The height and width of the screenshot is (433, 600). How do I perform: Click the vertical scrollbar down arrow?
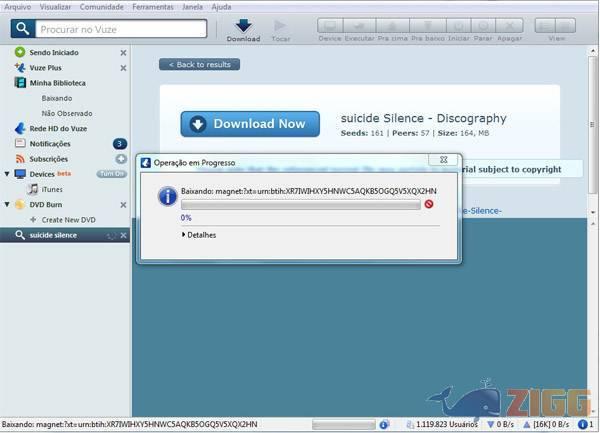click(x=593, y=212)
